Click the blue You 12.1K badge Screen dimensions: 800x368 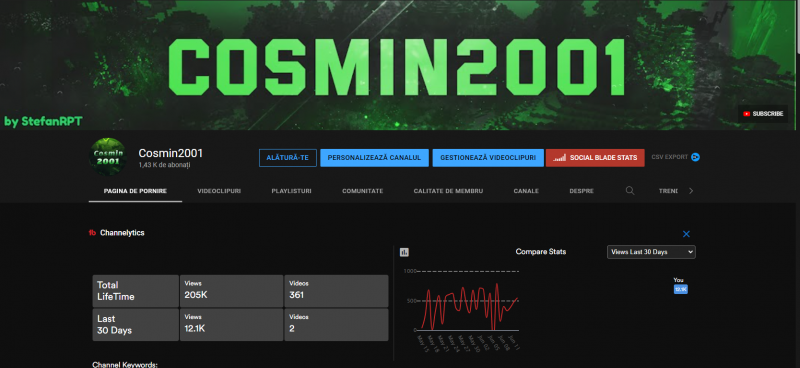681,289
